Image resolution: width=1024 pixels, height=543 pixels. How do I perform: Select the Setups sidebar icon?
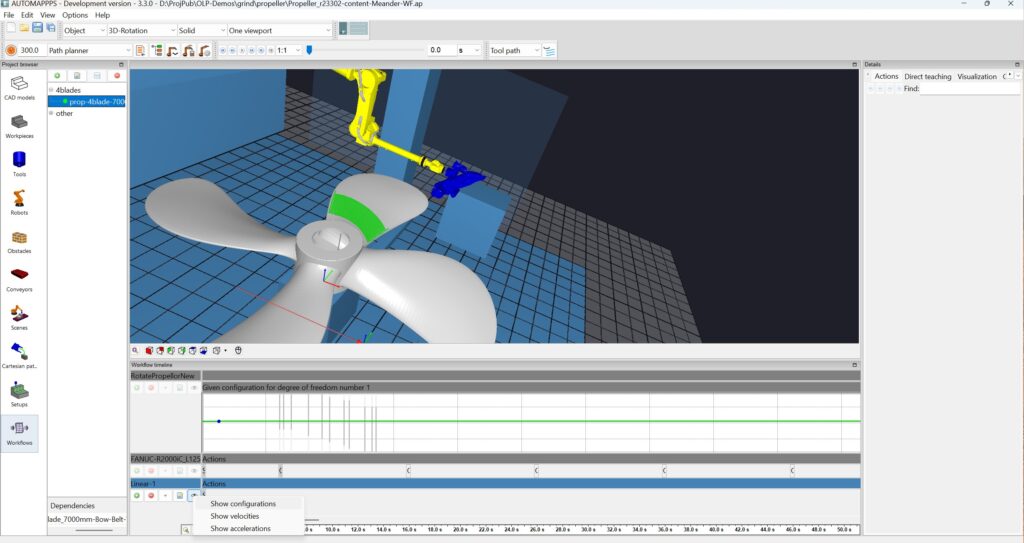(20, 394)
